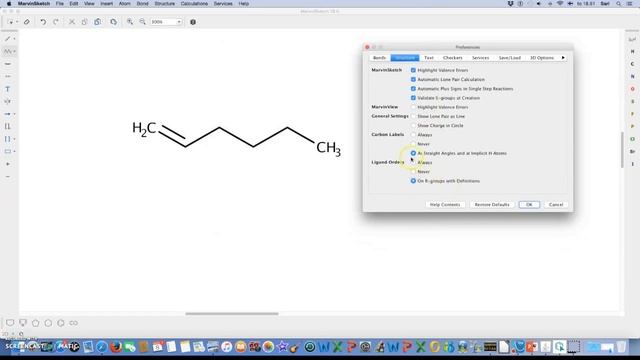Image resolution: width=640 pixels, height=360 pixels.
Task: Open the Bonds tab in Preferences
Action: point(379,58)
